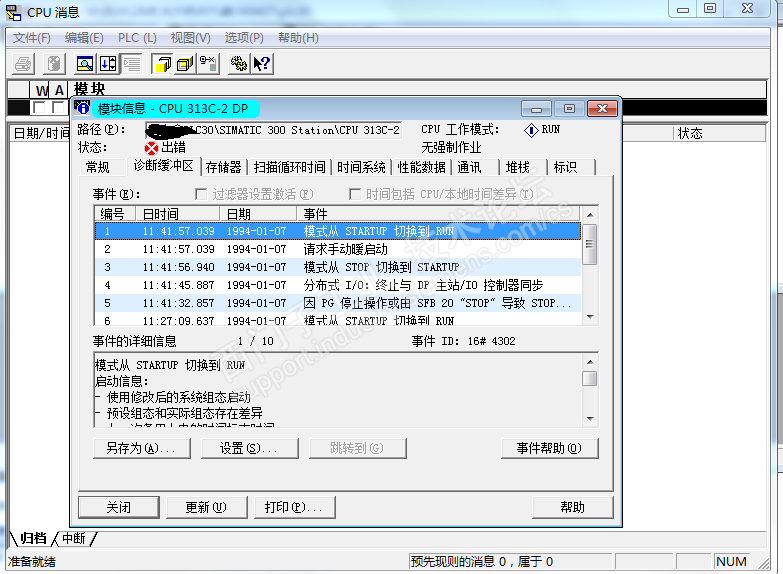This screenshot has height=574, width=783.
Task: Click event list scrollbar up arrow
Action: (x=590, y=215)
